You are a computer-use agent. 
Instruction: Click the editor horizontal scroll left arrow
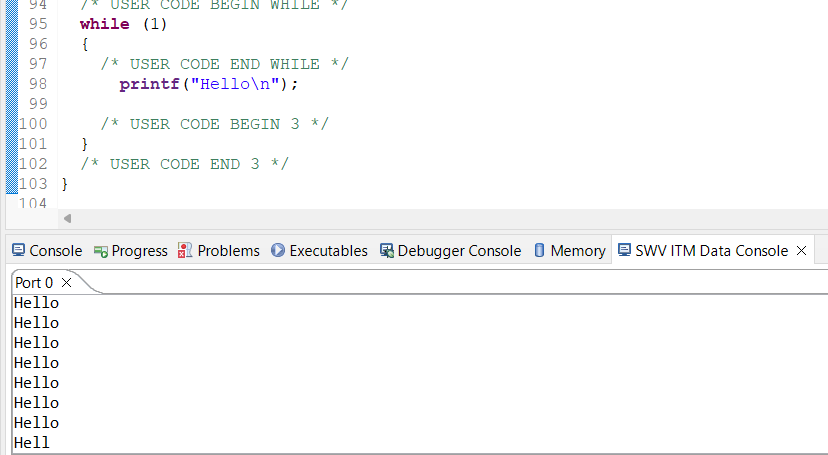tap(67, 219)
